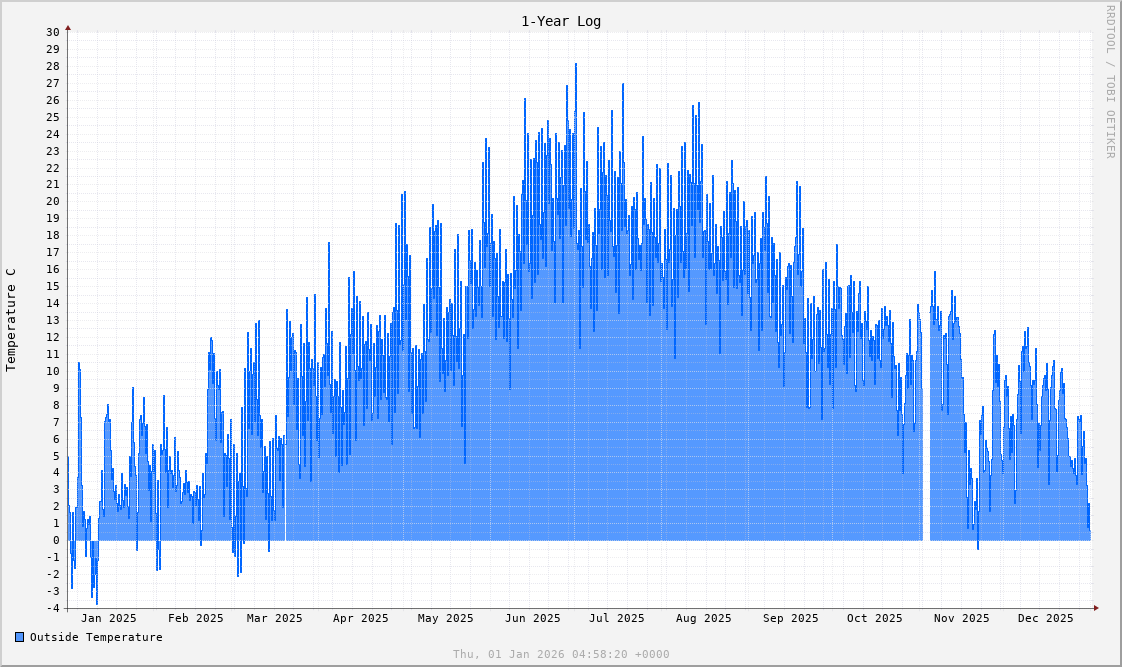Pick the "Aug 2025" month label
The image size is (1122, 667).
(x=703, y=618)
